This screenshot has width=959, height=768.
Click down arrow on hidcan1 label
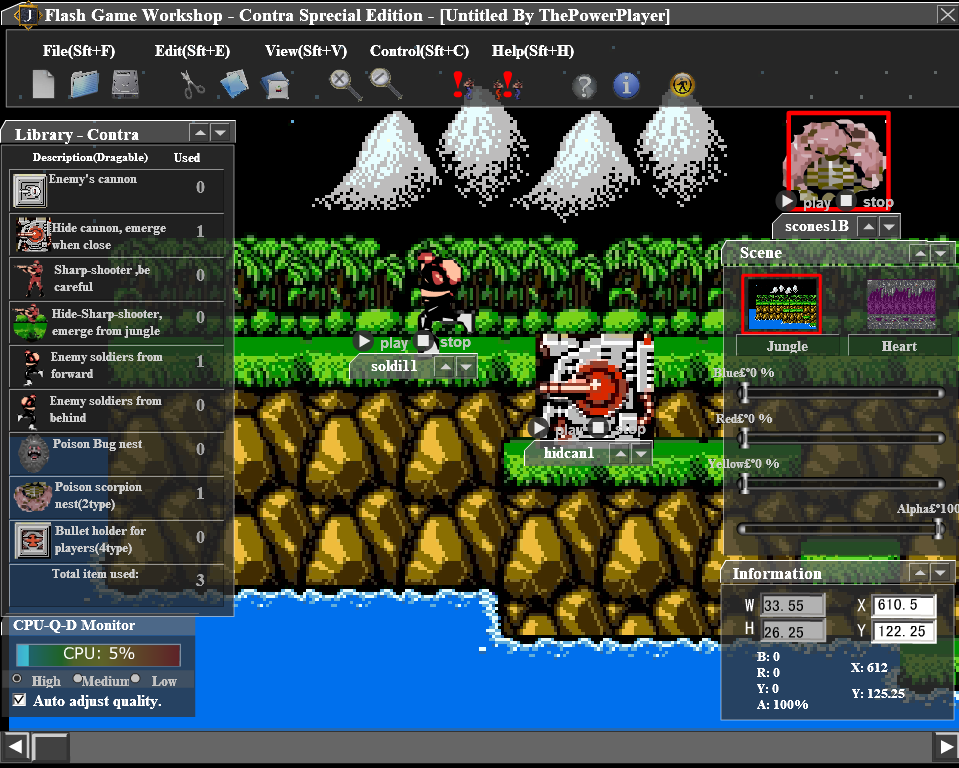[641, 454]
